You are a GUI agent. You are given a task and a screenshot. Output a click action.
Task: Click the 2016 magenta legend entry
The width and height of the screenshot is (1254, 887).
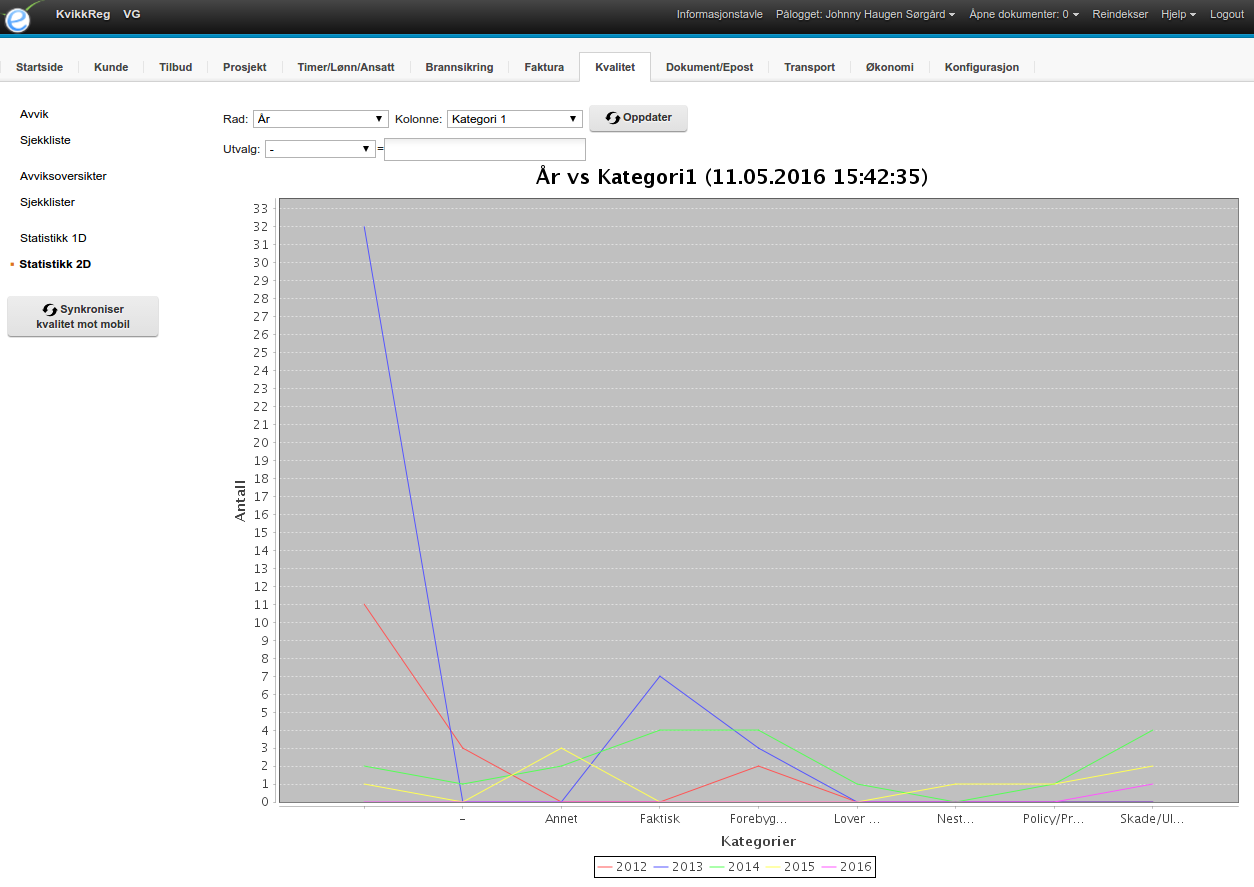846,867
